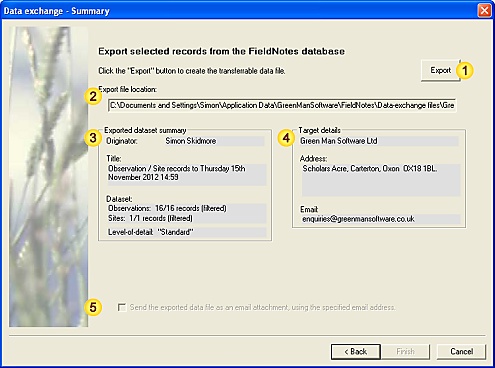Cancel the data exchange wizard
The height and width of the screenshot is (368, 495).
[461, 352]
